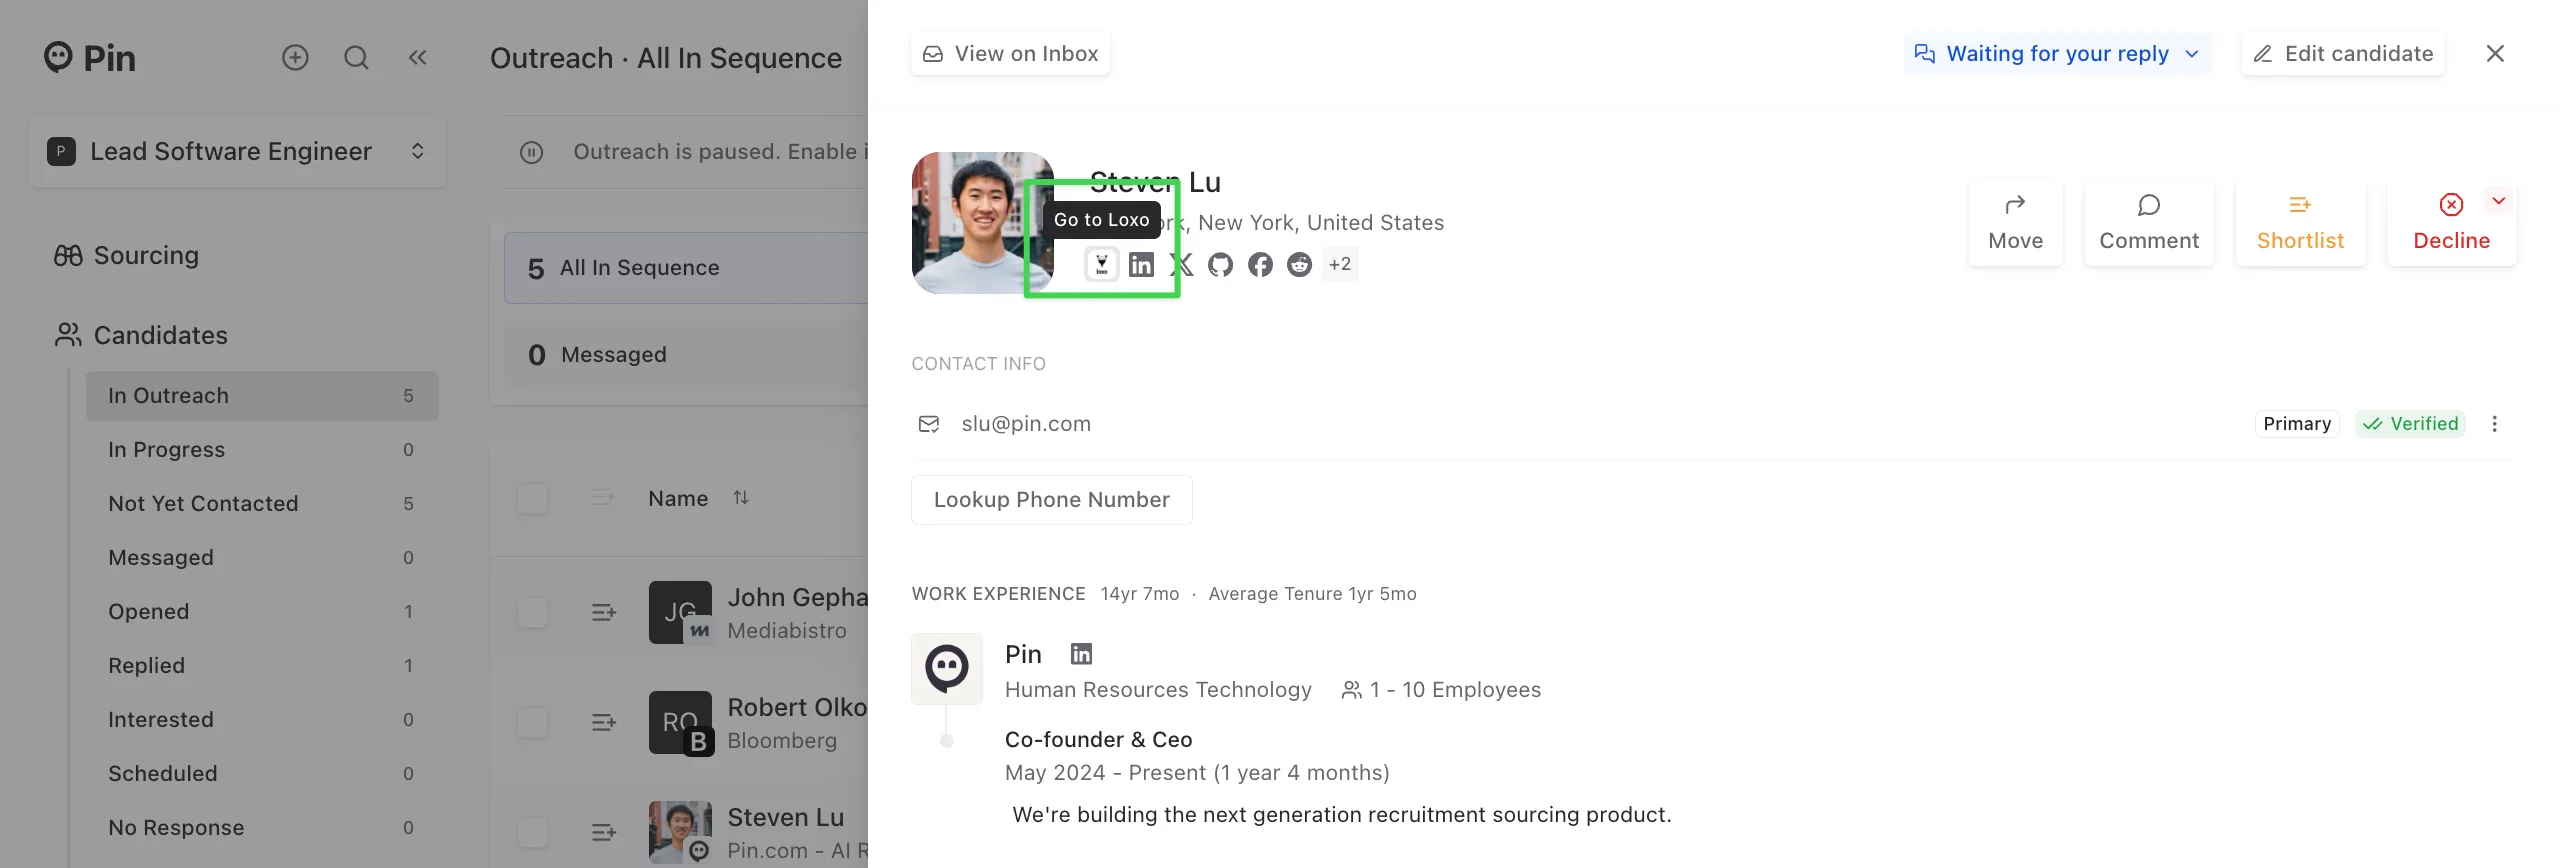
Task: Switch to the All In Sequence tab
Action: pos(686,268)
